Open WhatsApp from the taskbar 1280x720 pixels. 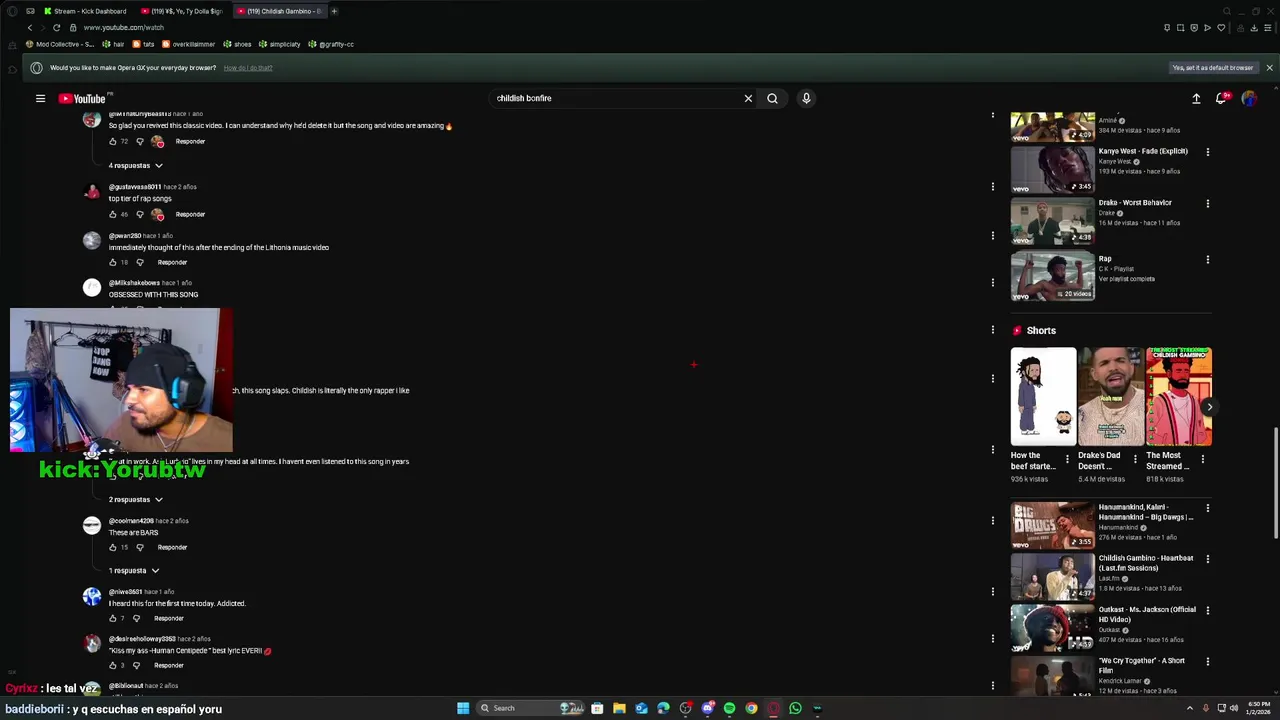point(795,708)
